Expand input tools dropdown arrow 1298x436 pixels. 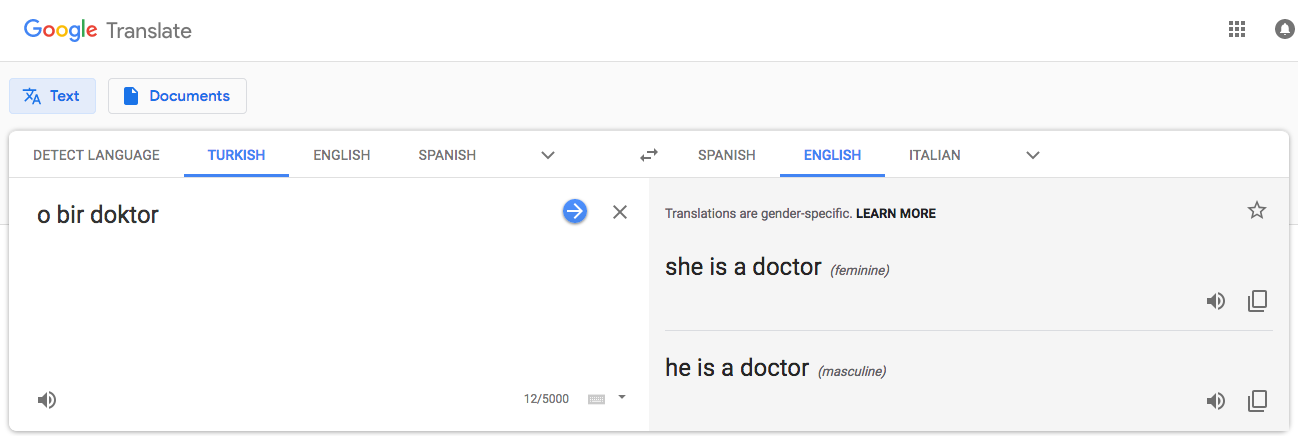click(x=622, y=397)
